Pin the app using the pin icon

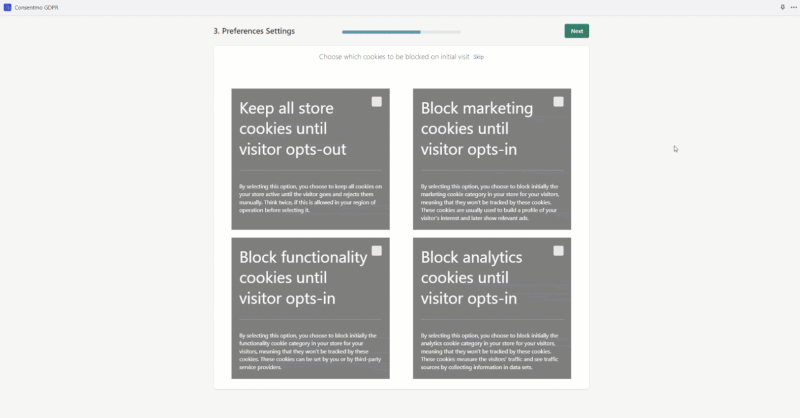(x=782, y=7)
